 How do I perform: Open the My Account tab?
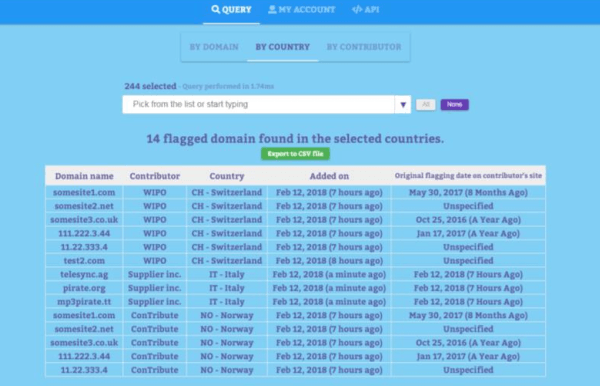(x=302, y=10)
